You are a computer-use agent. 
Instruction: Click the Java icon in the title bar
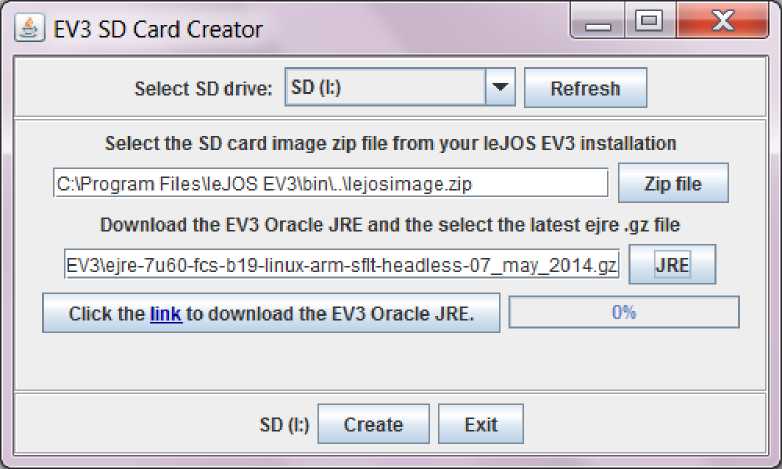pos(29,28)
